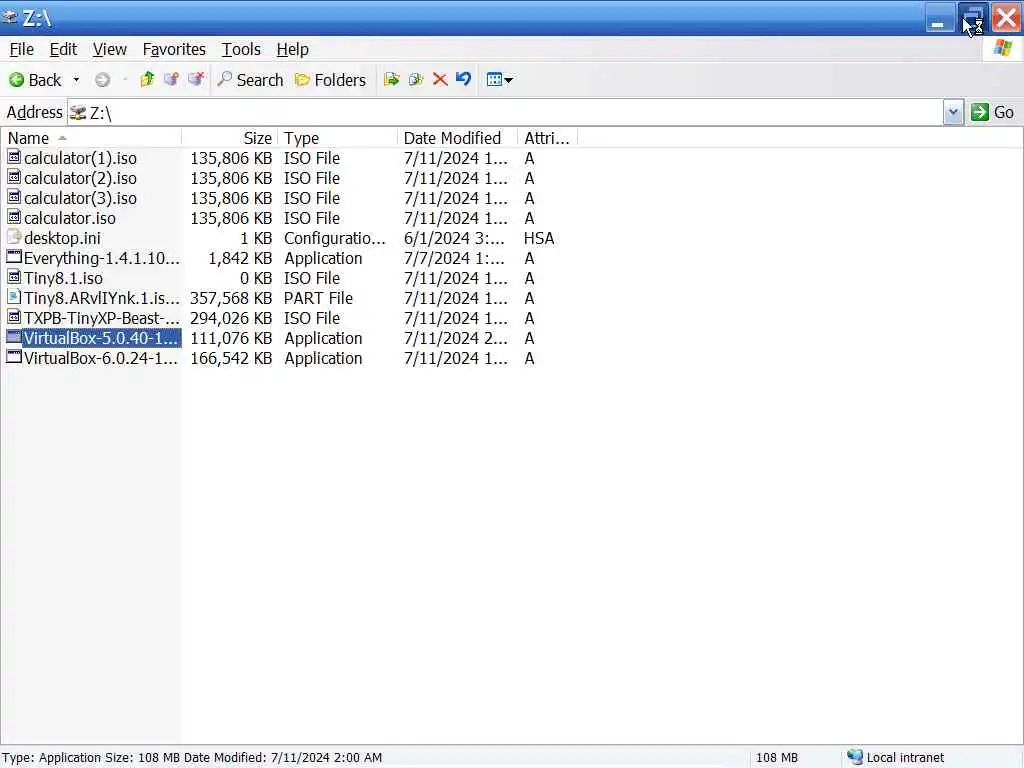Click the Undo toolbar icon
Viewport: 1024px width, 768px height.
coord(464,79)
